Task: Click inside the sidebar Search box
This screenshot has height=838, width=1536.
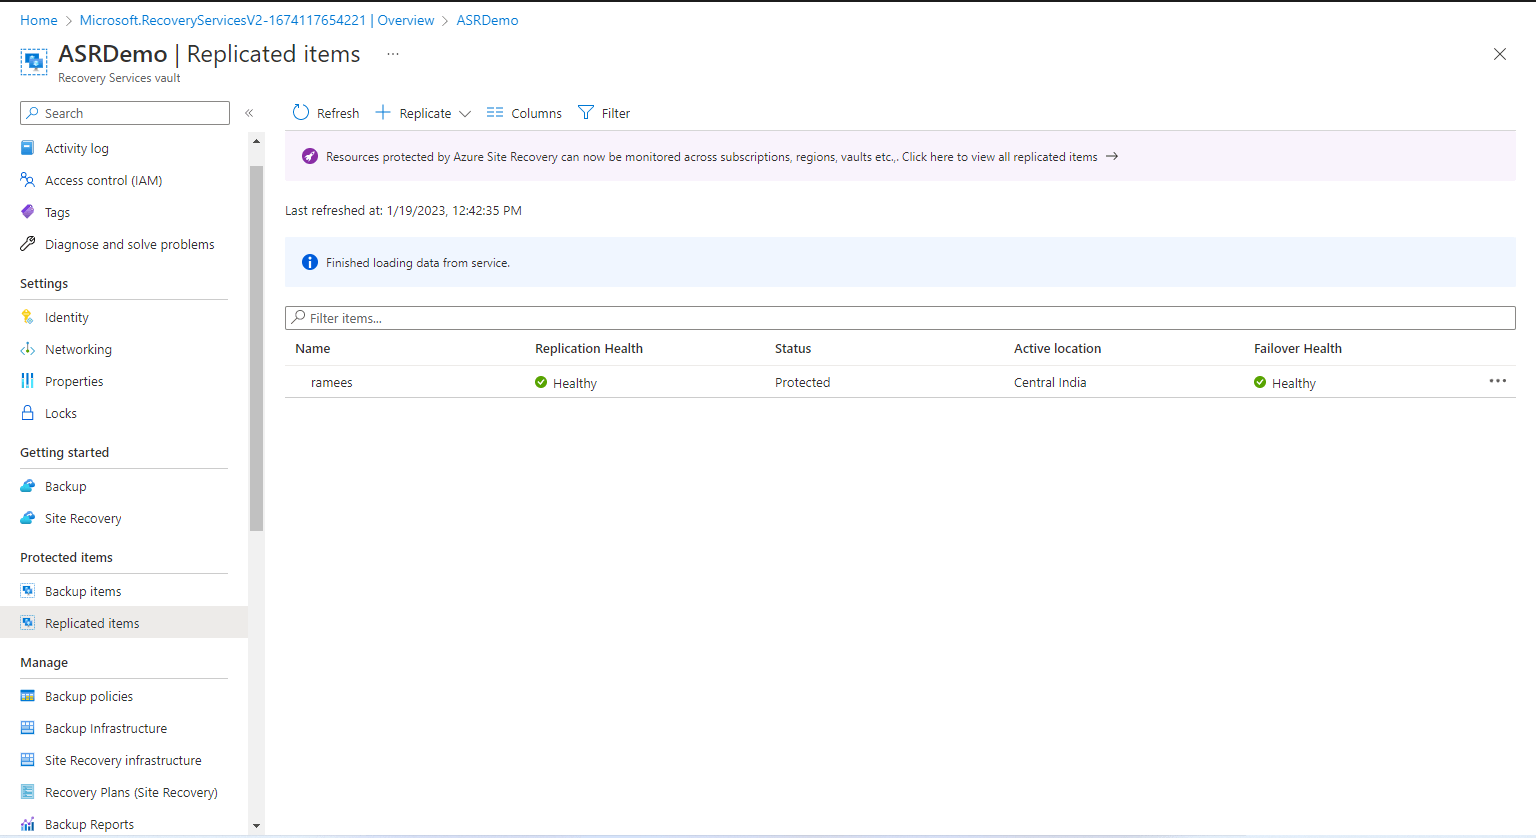Action: [125, 113]
